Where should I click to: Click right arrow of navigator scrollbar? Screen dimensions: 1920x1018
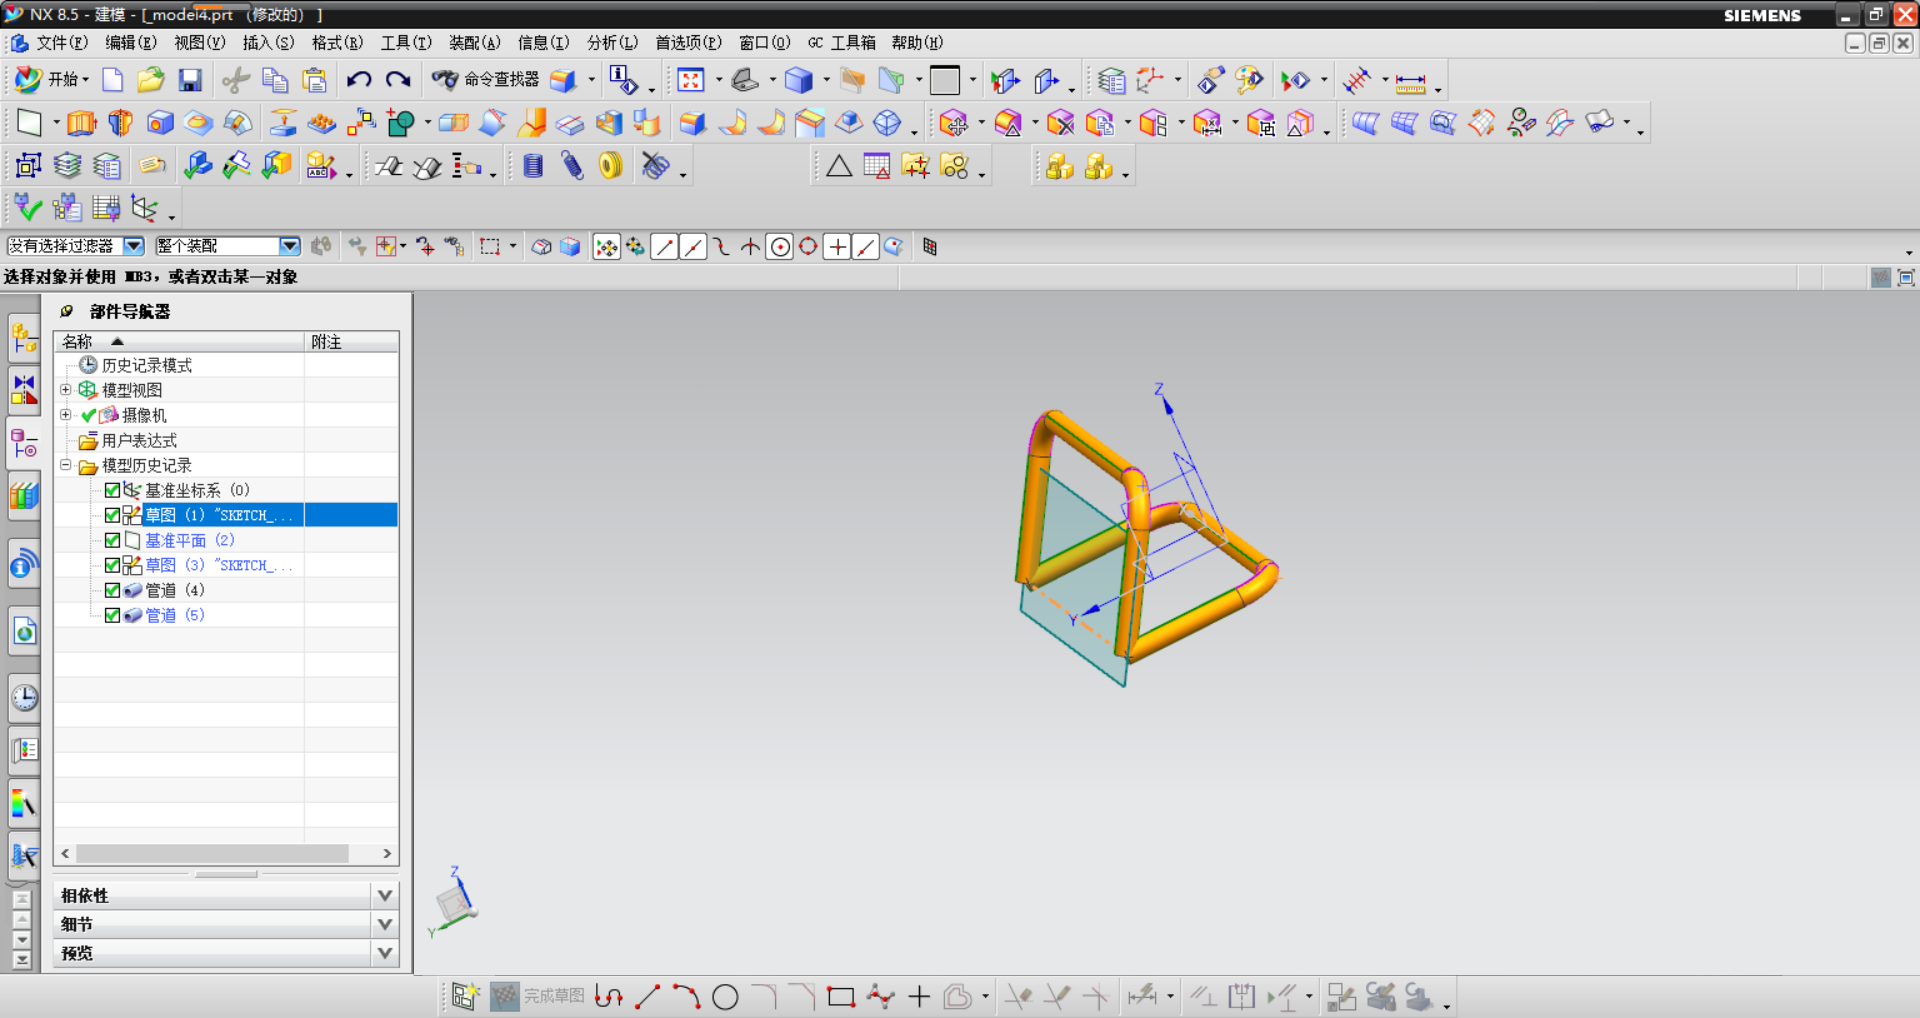(x=387, y=853)
